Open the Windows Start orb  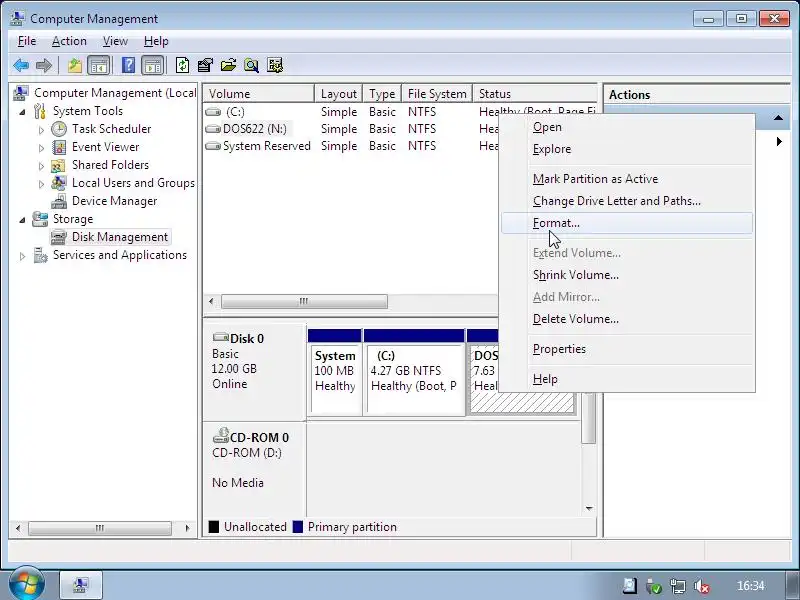tap(26, 584)
